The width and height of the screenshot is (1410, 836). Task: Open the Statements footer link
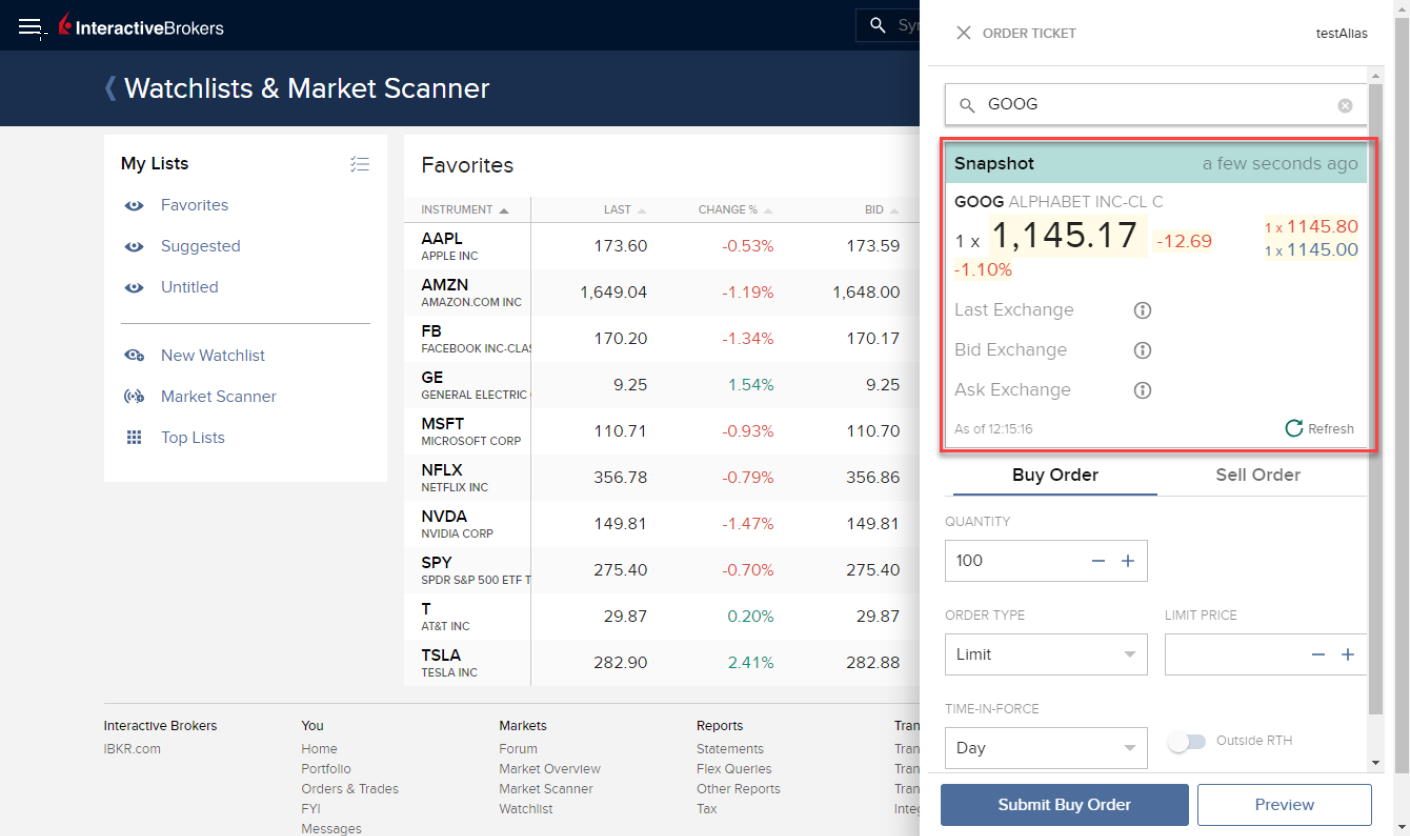[730, 749]
